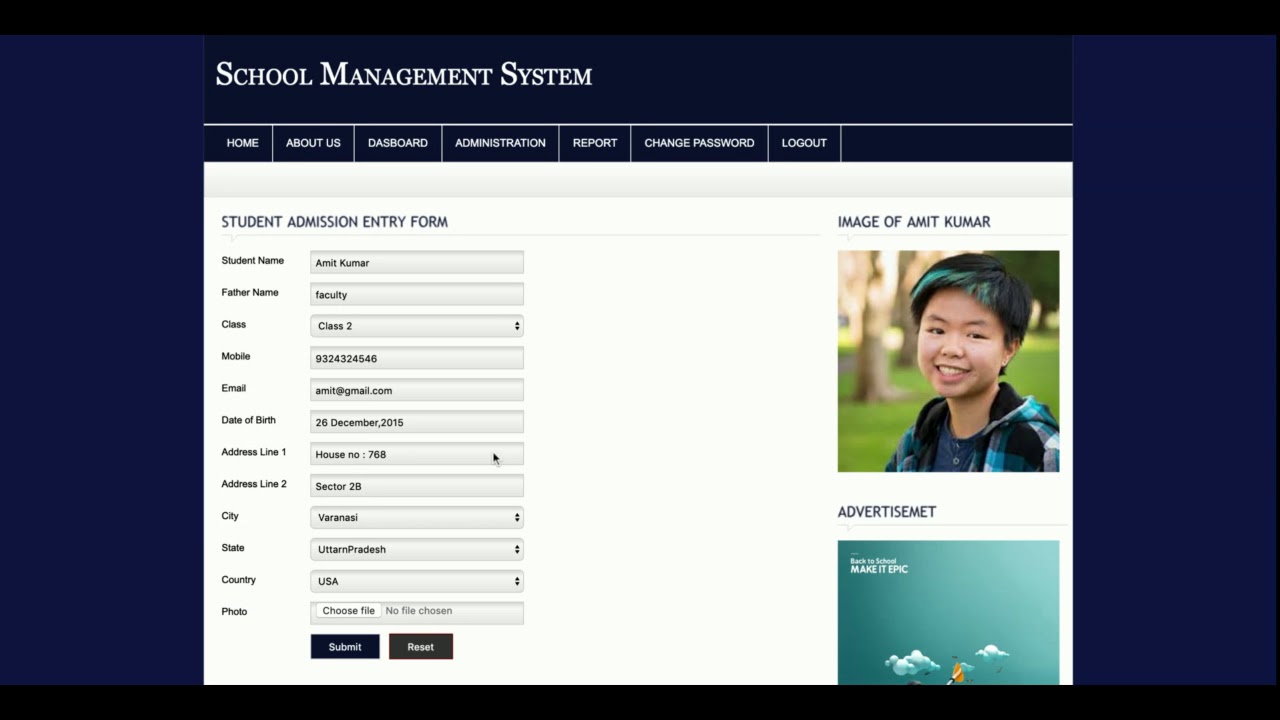The width and height of the screenshot is (1280, 720).
Task: Click the Mobile label
Action: point(235,357)
